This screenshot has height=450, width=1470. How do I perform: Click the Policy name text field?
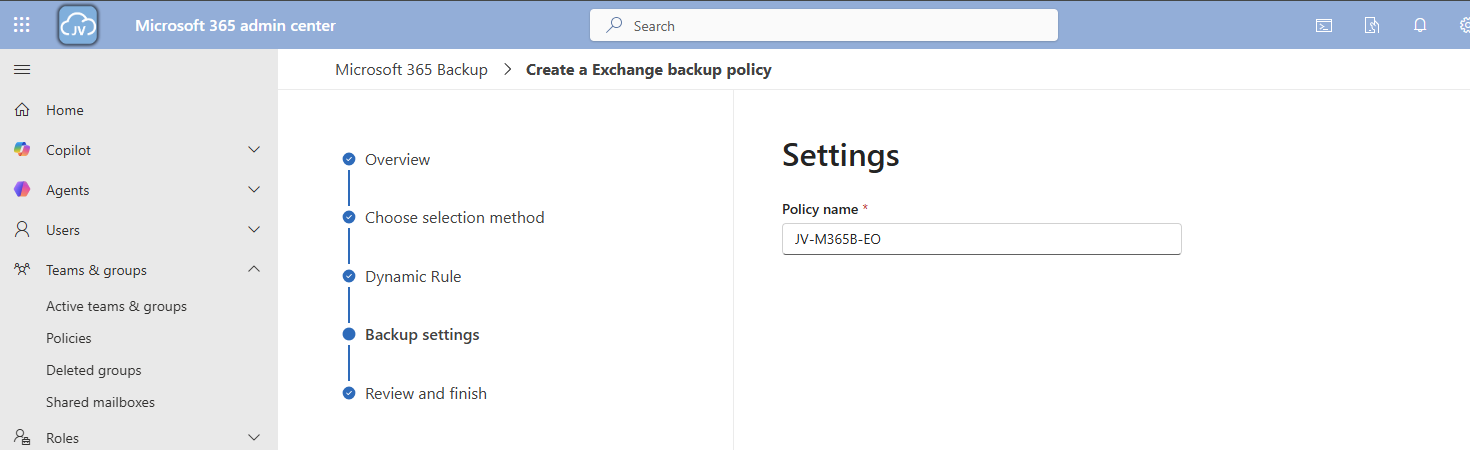point(981,239)
